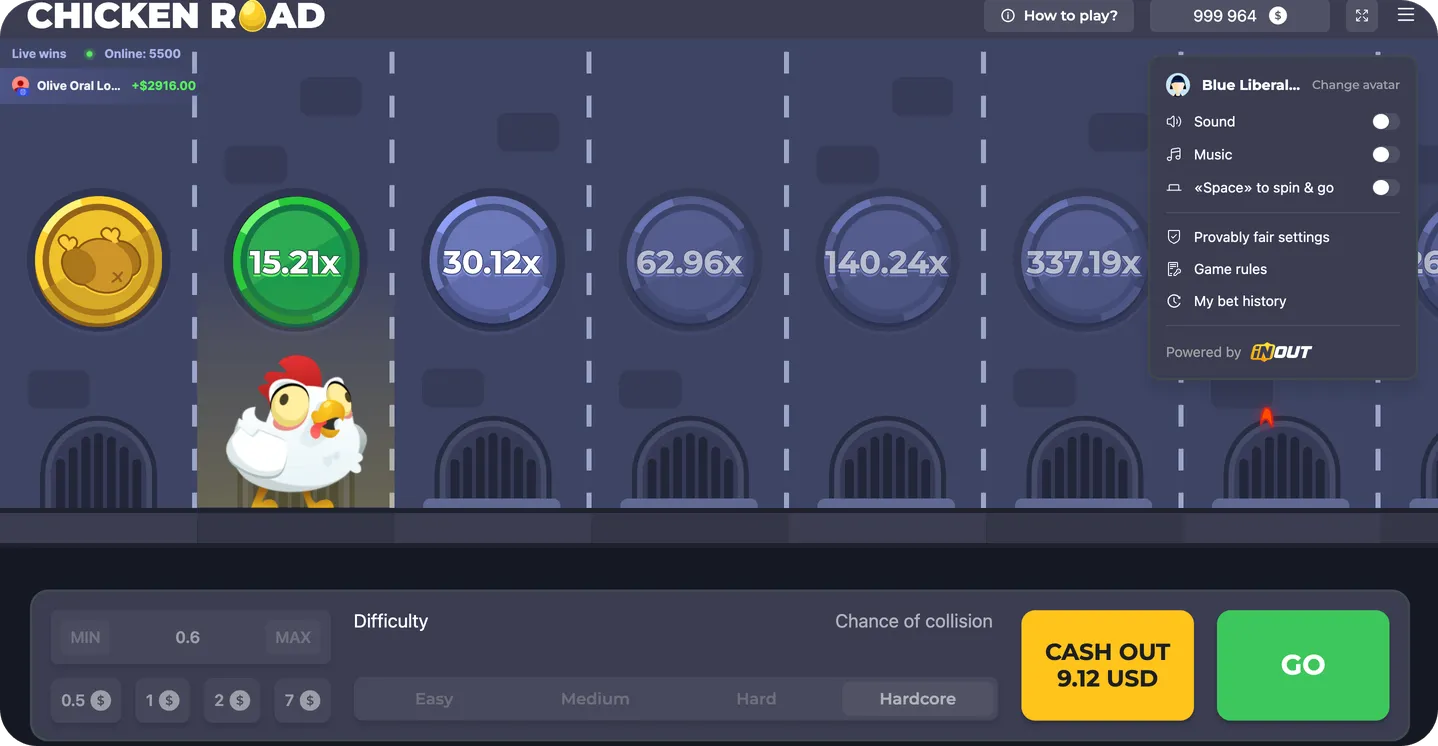Set bet to MIN
Image resolution: width=1438 pixels, height=746 pixels.
(x=85, y=637)
